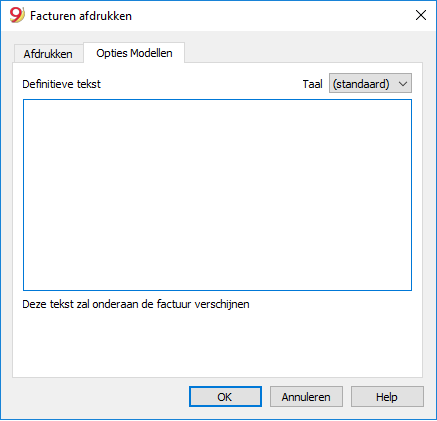The width and height of the screenshot is (437, 421).
Task: Open the Taal combo box showing (standaard)
Action: pos(370,83)
